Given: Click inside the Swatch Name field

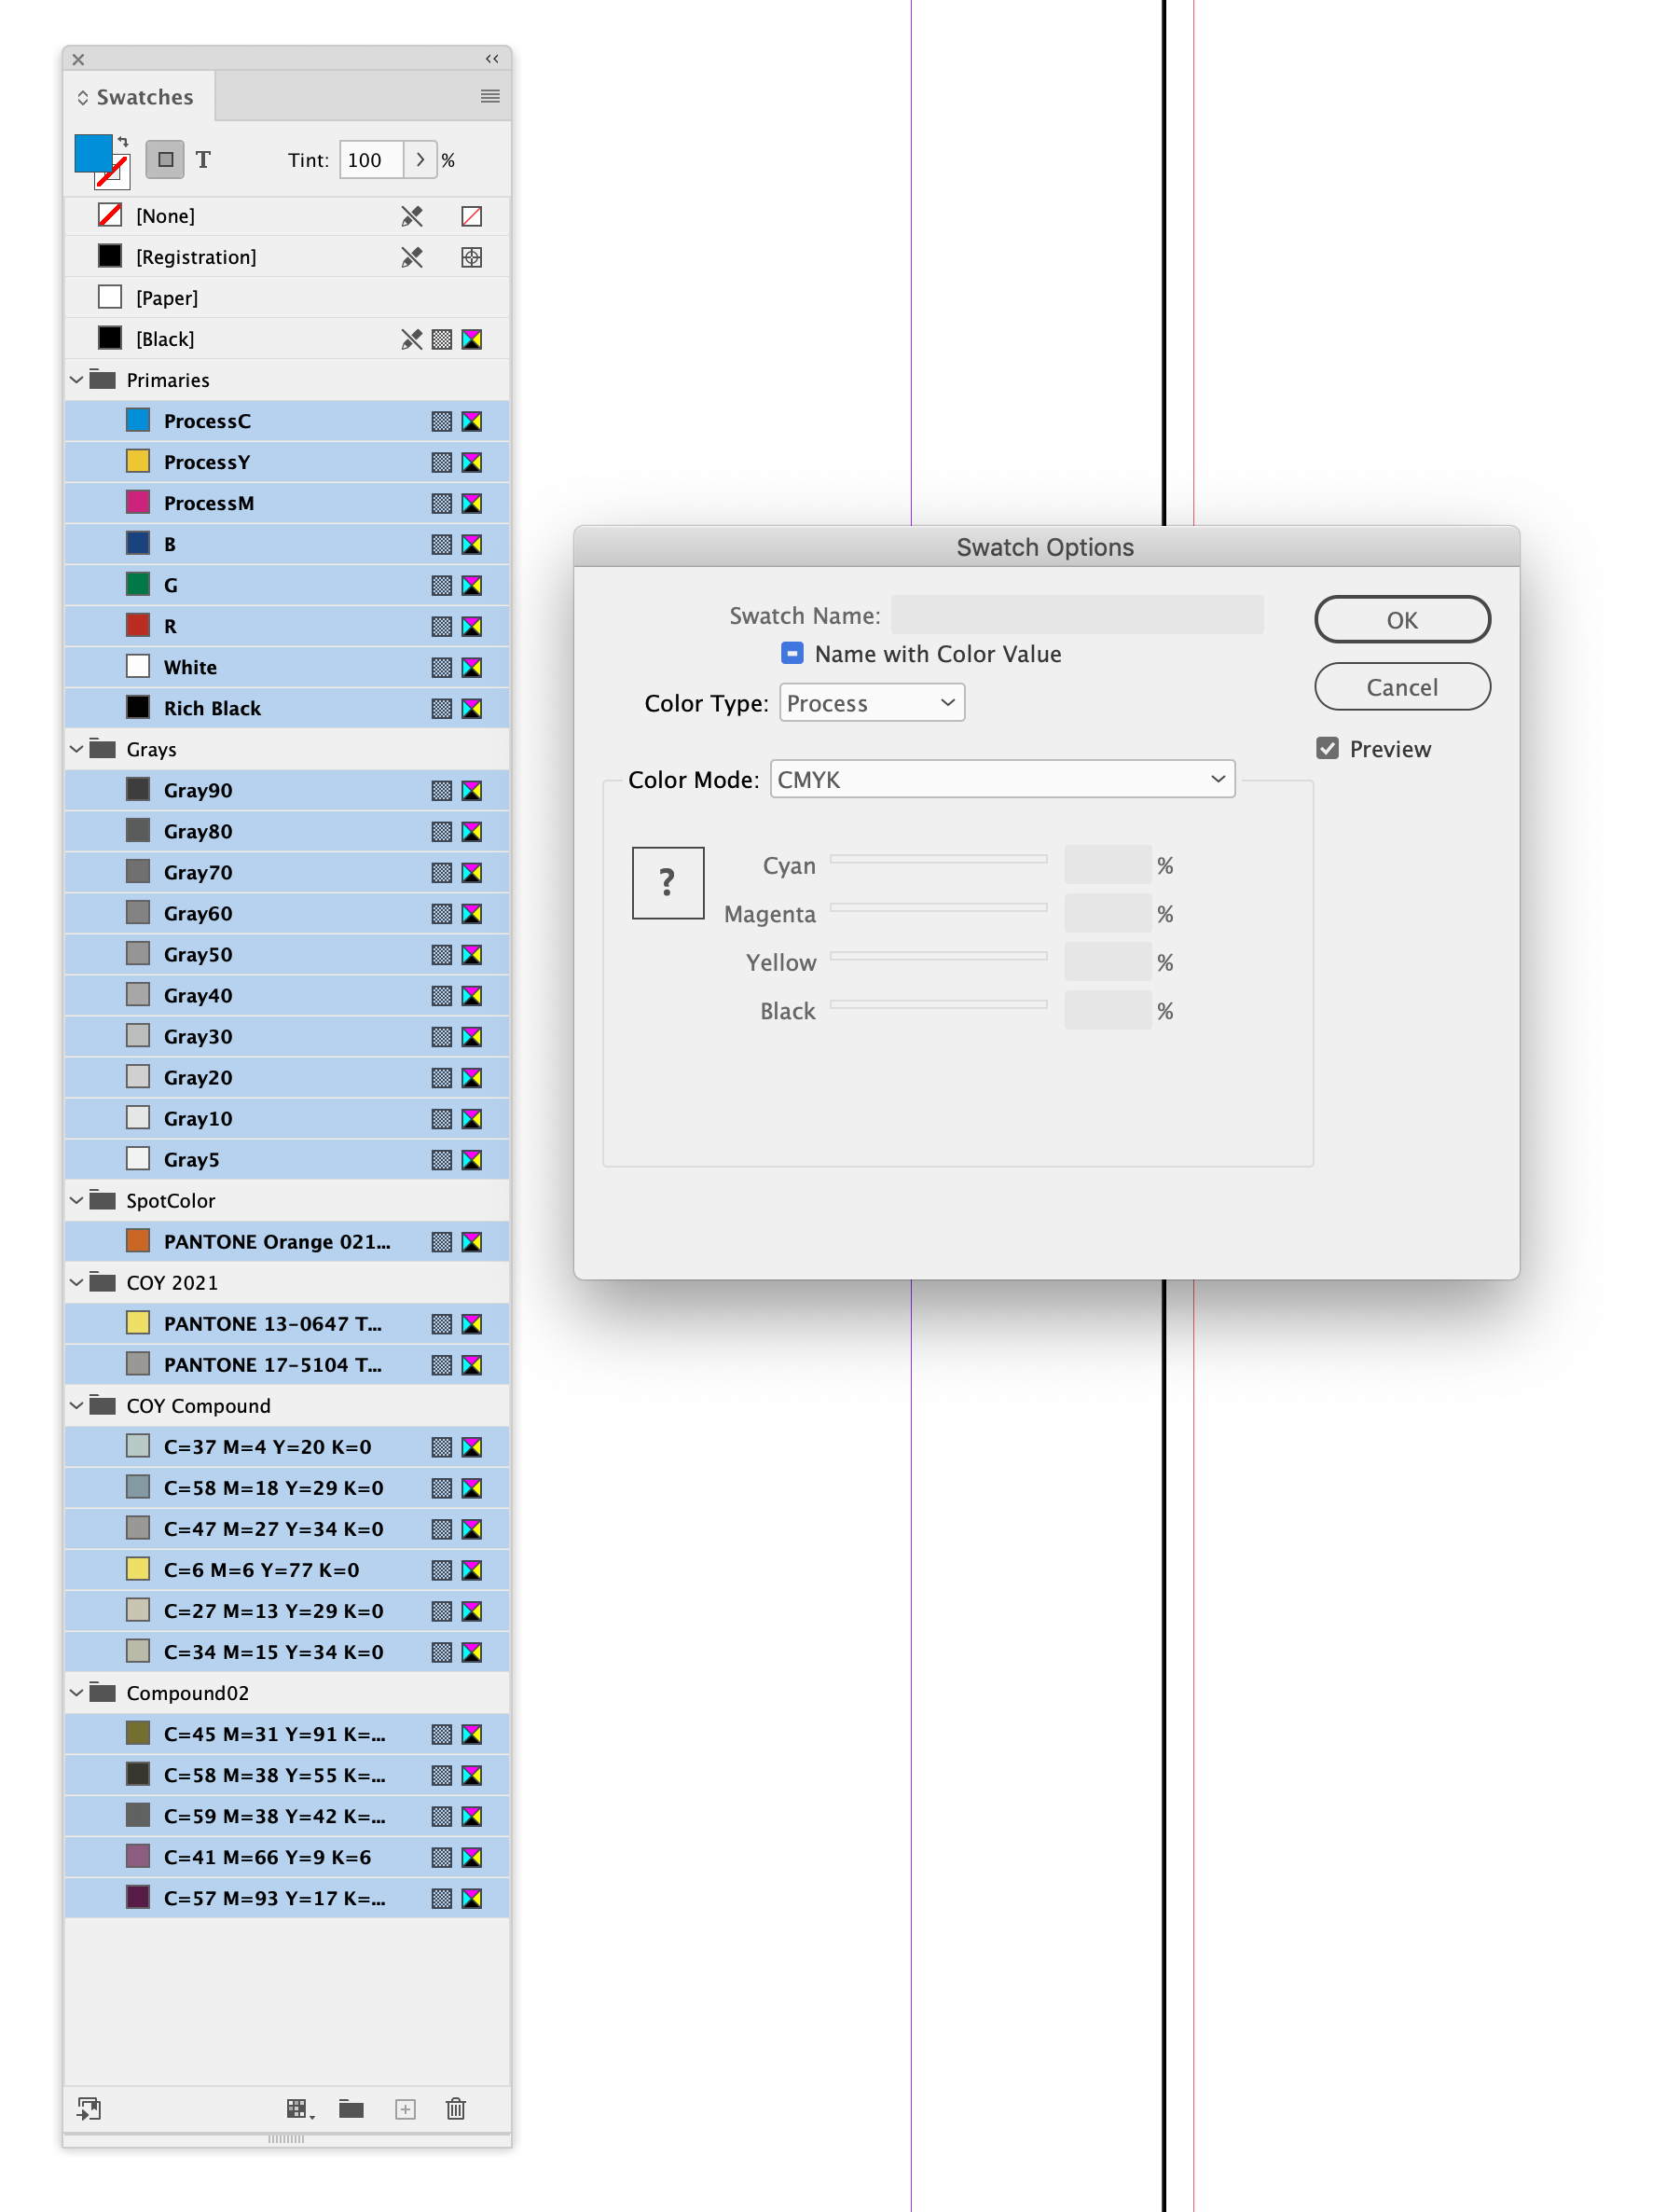Looking at the screenshot, I should [1078, 614].
